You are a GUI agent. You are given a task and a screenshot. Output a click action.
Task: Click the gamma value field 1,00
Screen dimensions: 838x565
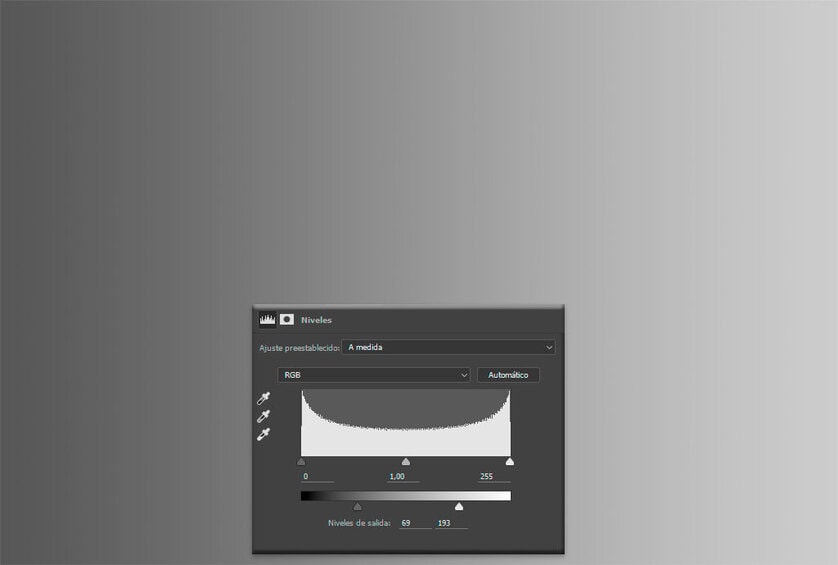pos(403,476)
